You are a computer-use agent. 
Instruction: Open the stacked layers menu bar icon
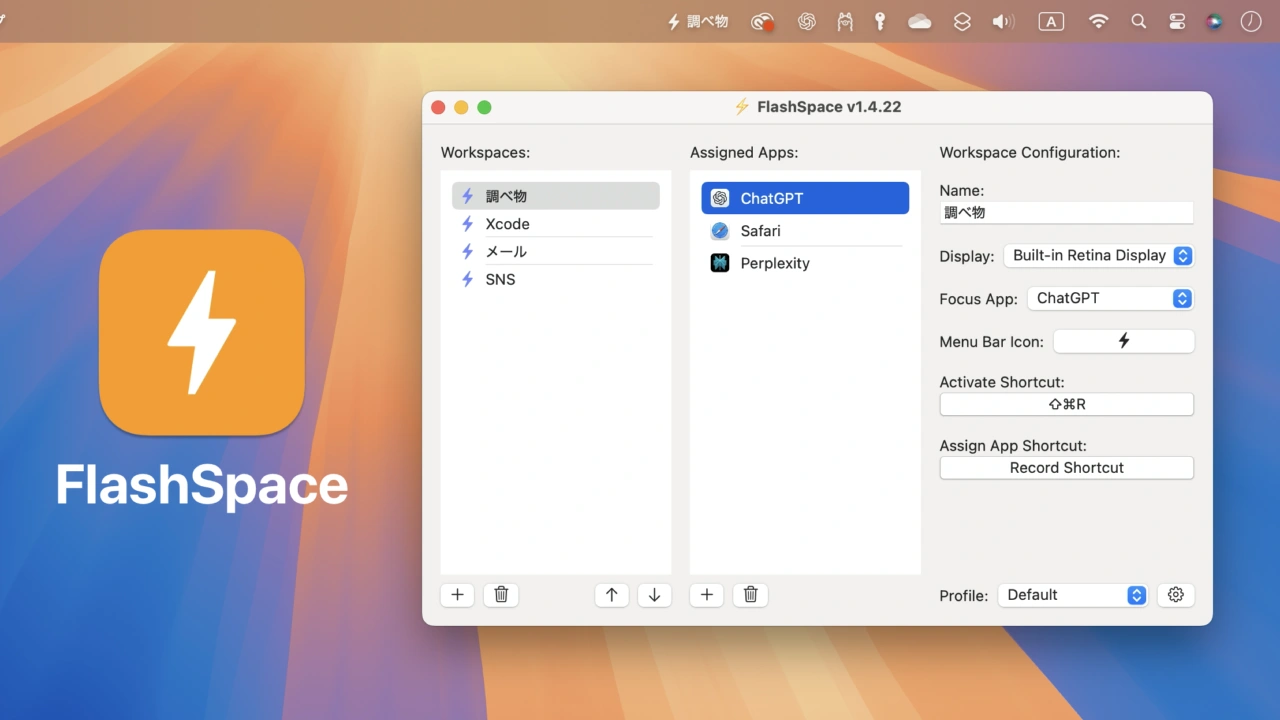coord(962,21)
